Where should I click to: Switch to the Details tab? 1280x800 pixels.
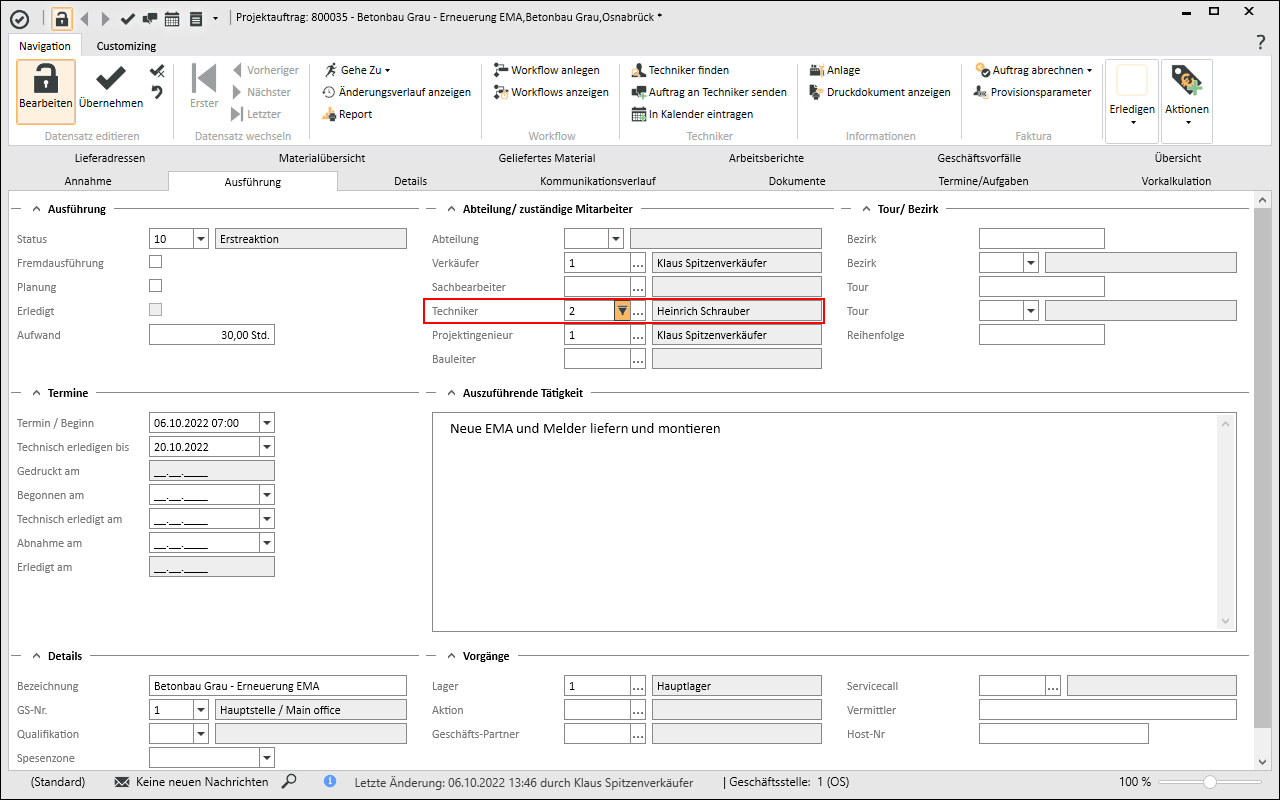(410, 181)
